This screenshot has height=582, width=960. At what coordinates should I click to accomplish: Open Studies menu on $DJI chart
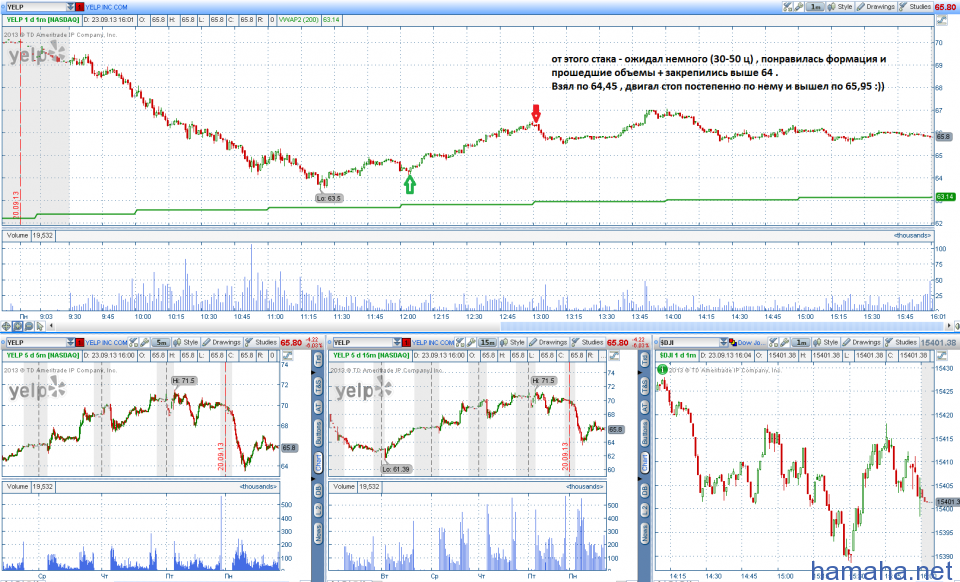coord(901,343)
